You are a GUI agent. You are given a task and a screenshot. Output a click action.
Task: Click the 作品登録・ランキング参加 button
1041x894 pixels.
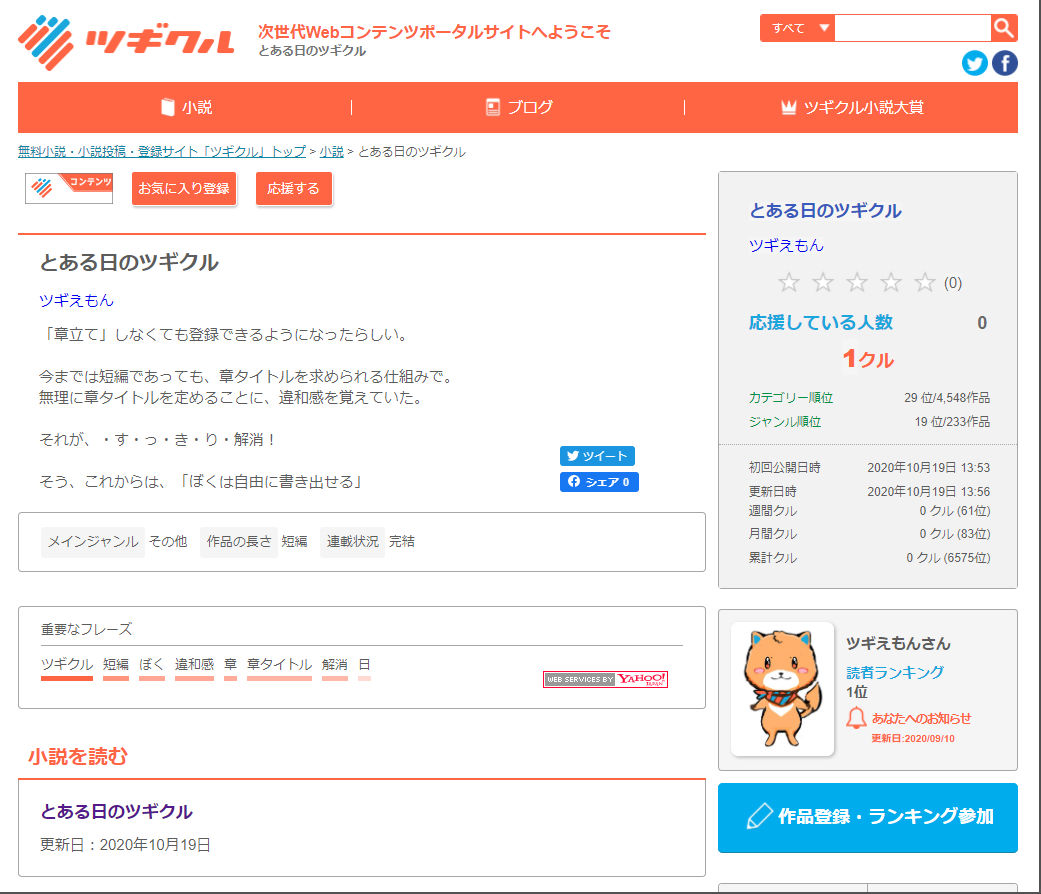click(x=867, y=816)
